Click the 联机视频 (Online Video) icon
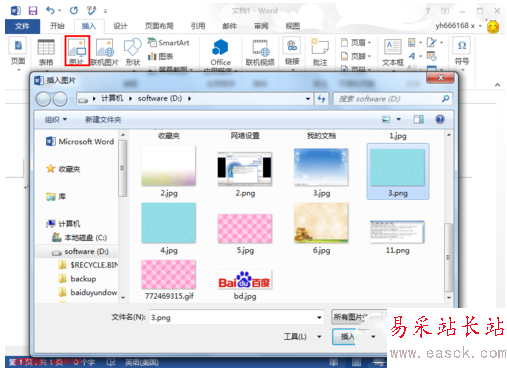Screen dimensions: 507x368 pos(260,52)
